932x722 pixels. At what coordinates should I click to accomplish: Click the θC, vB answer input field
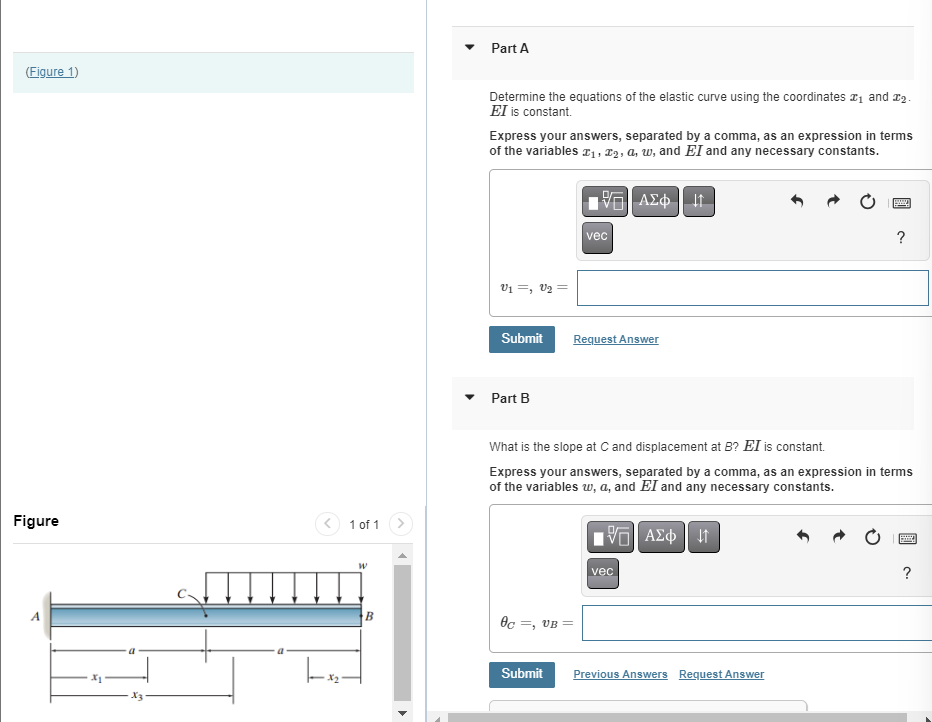tap(757, 623)
